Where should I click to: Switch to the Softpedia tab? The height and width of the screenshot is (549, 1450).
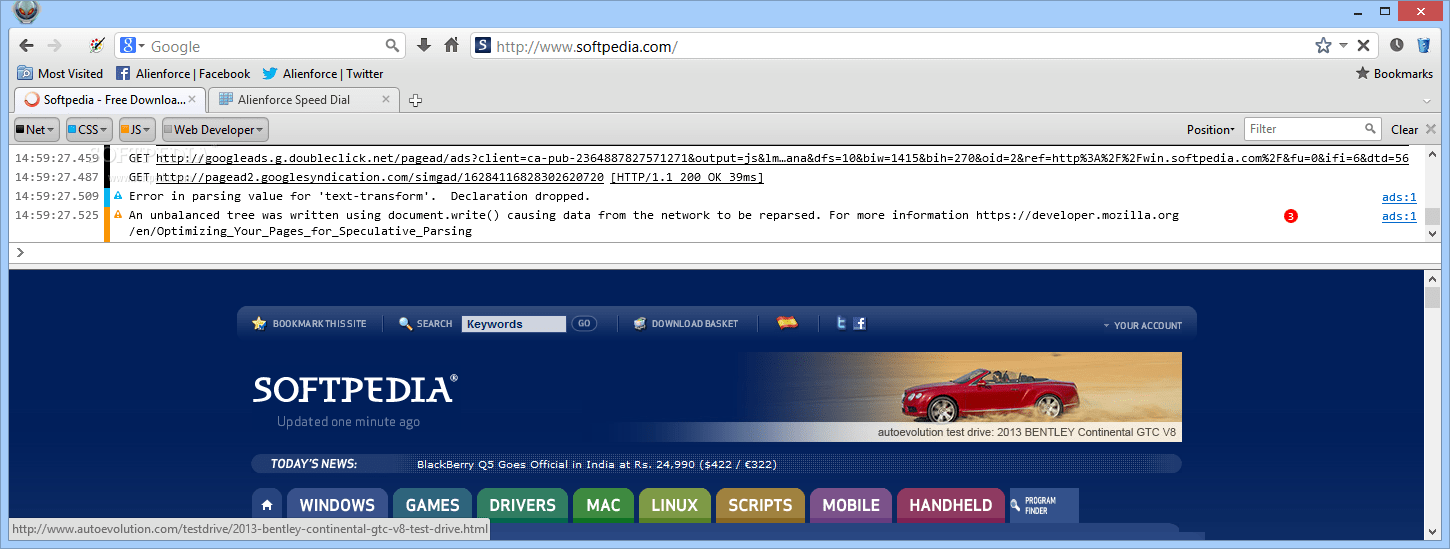click(x=110, y=99)
